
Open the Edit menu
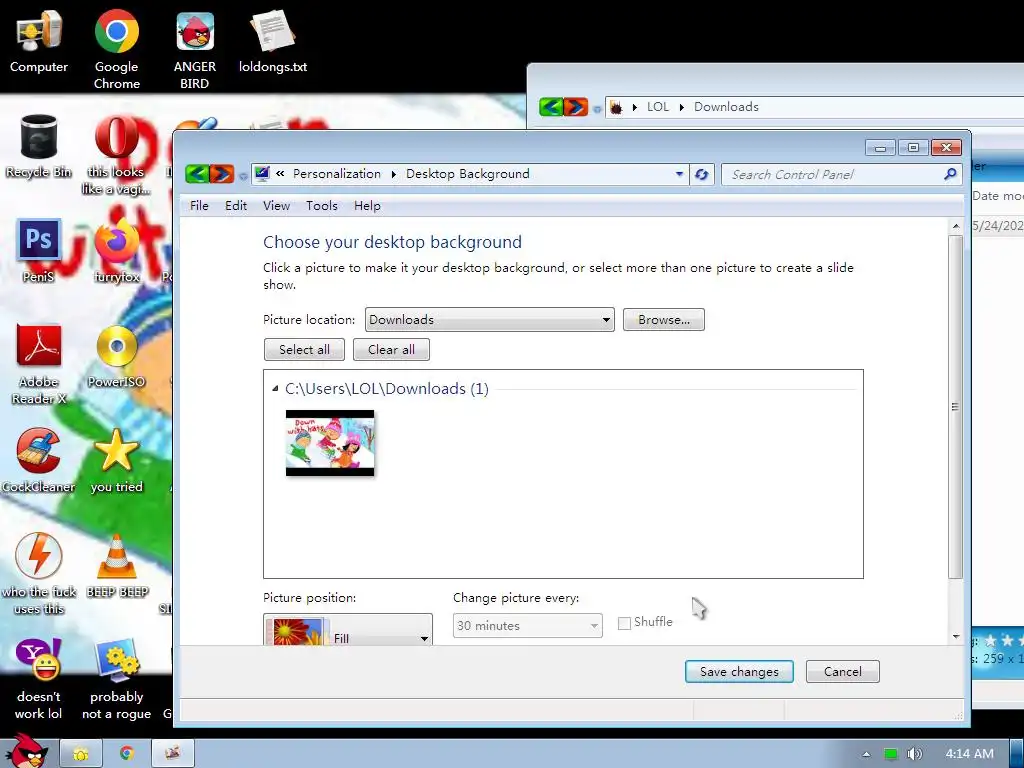236,206
